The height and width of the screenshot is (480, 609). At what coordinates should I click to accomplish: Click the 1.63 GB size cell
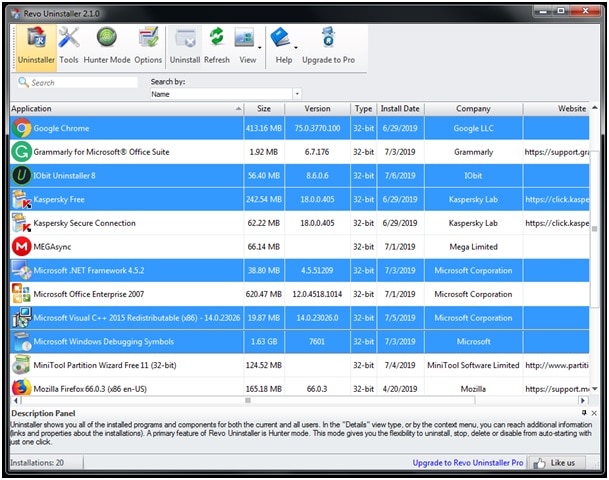click(264, 341)
